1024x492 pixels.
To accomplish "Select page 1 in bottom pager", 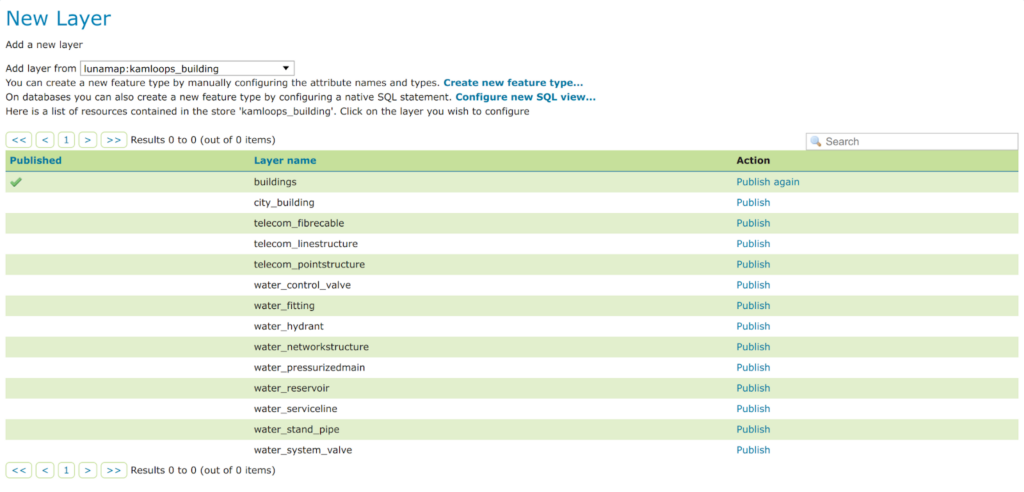I will coord(66,470).
